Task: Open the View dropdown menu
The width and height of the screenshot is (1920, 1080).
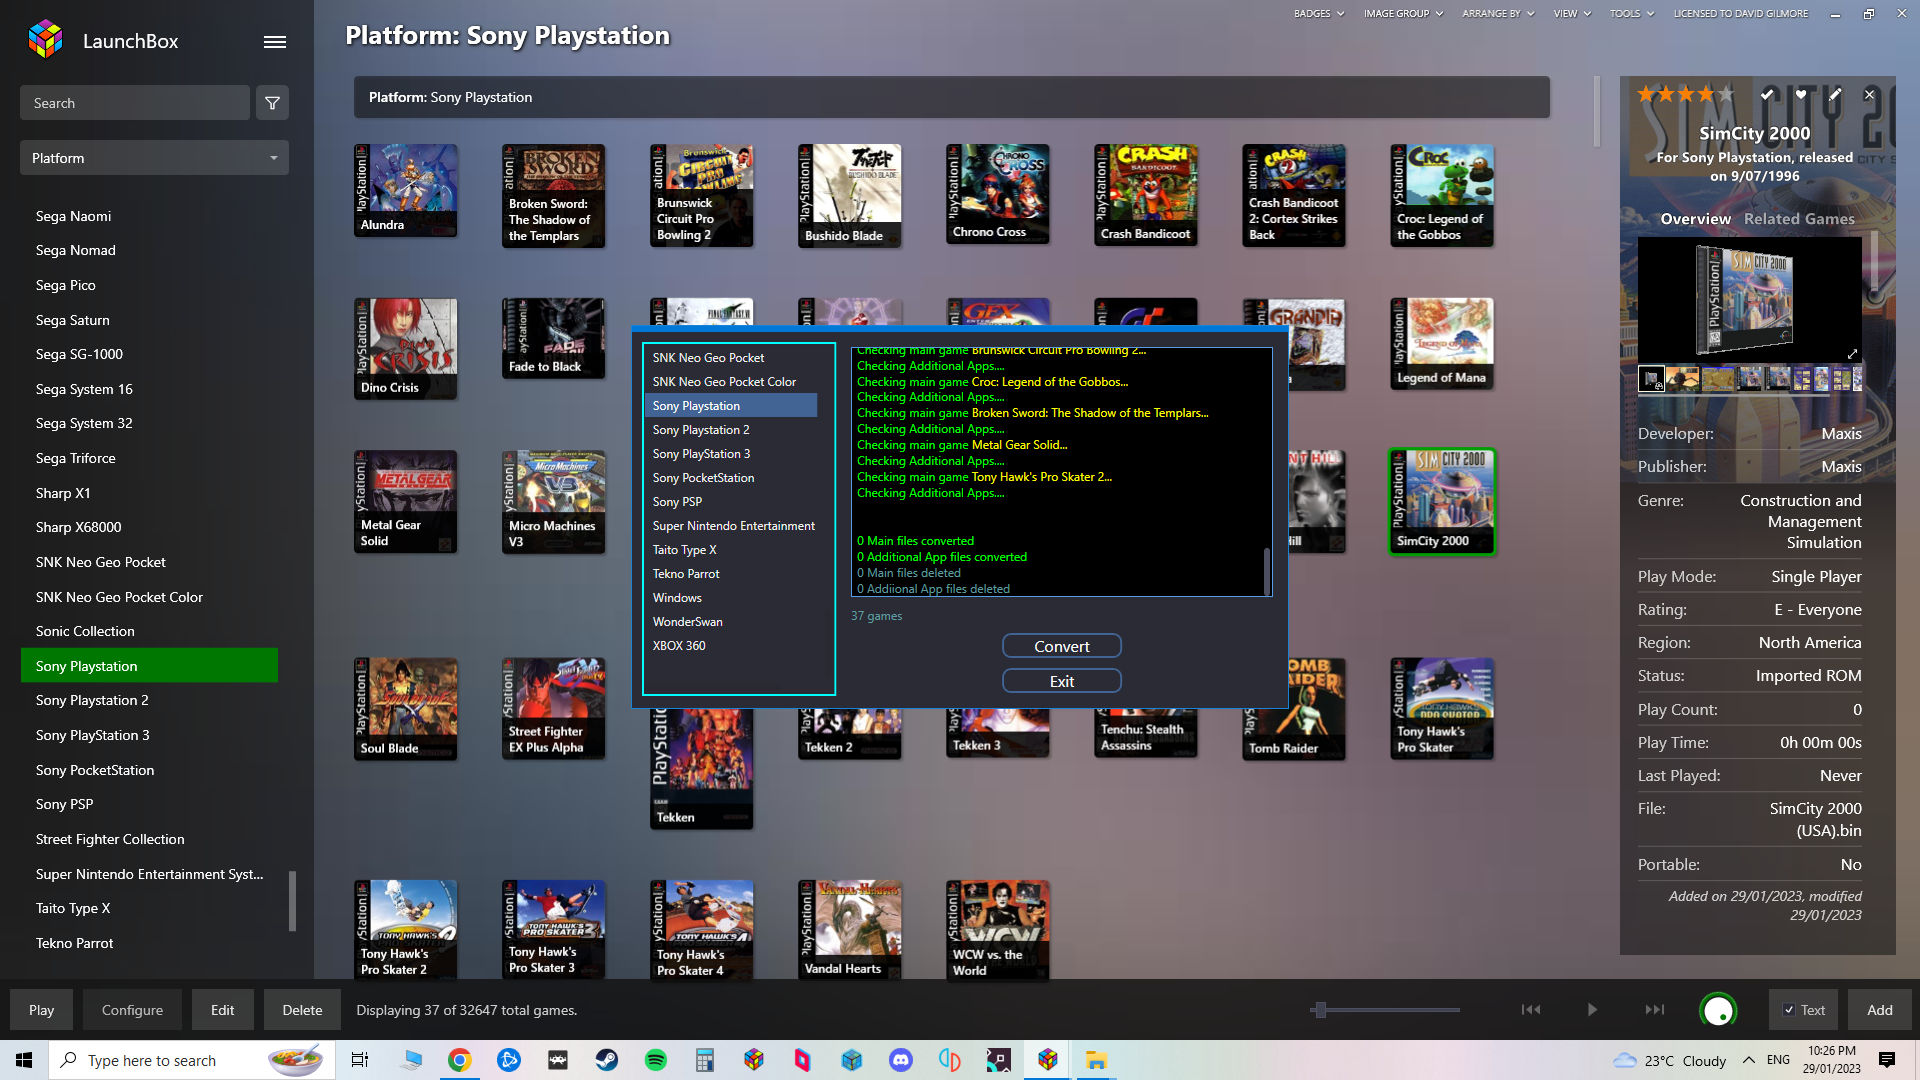Action: [1571, 14]
